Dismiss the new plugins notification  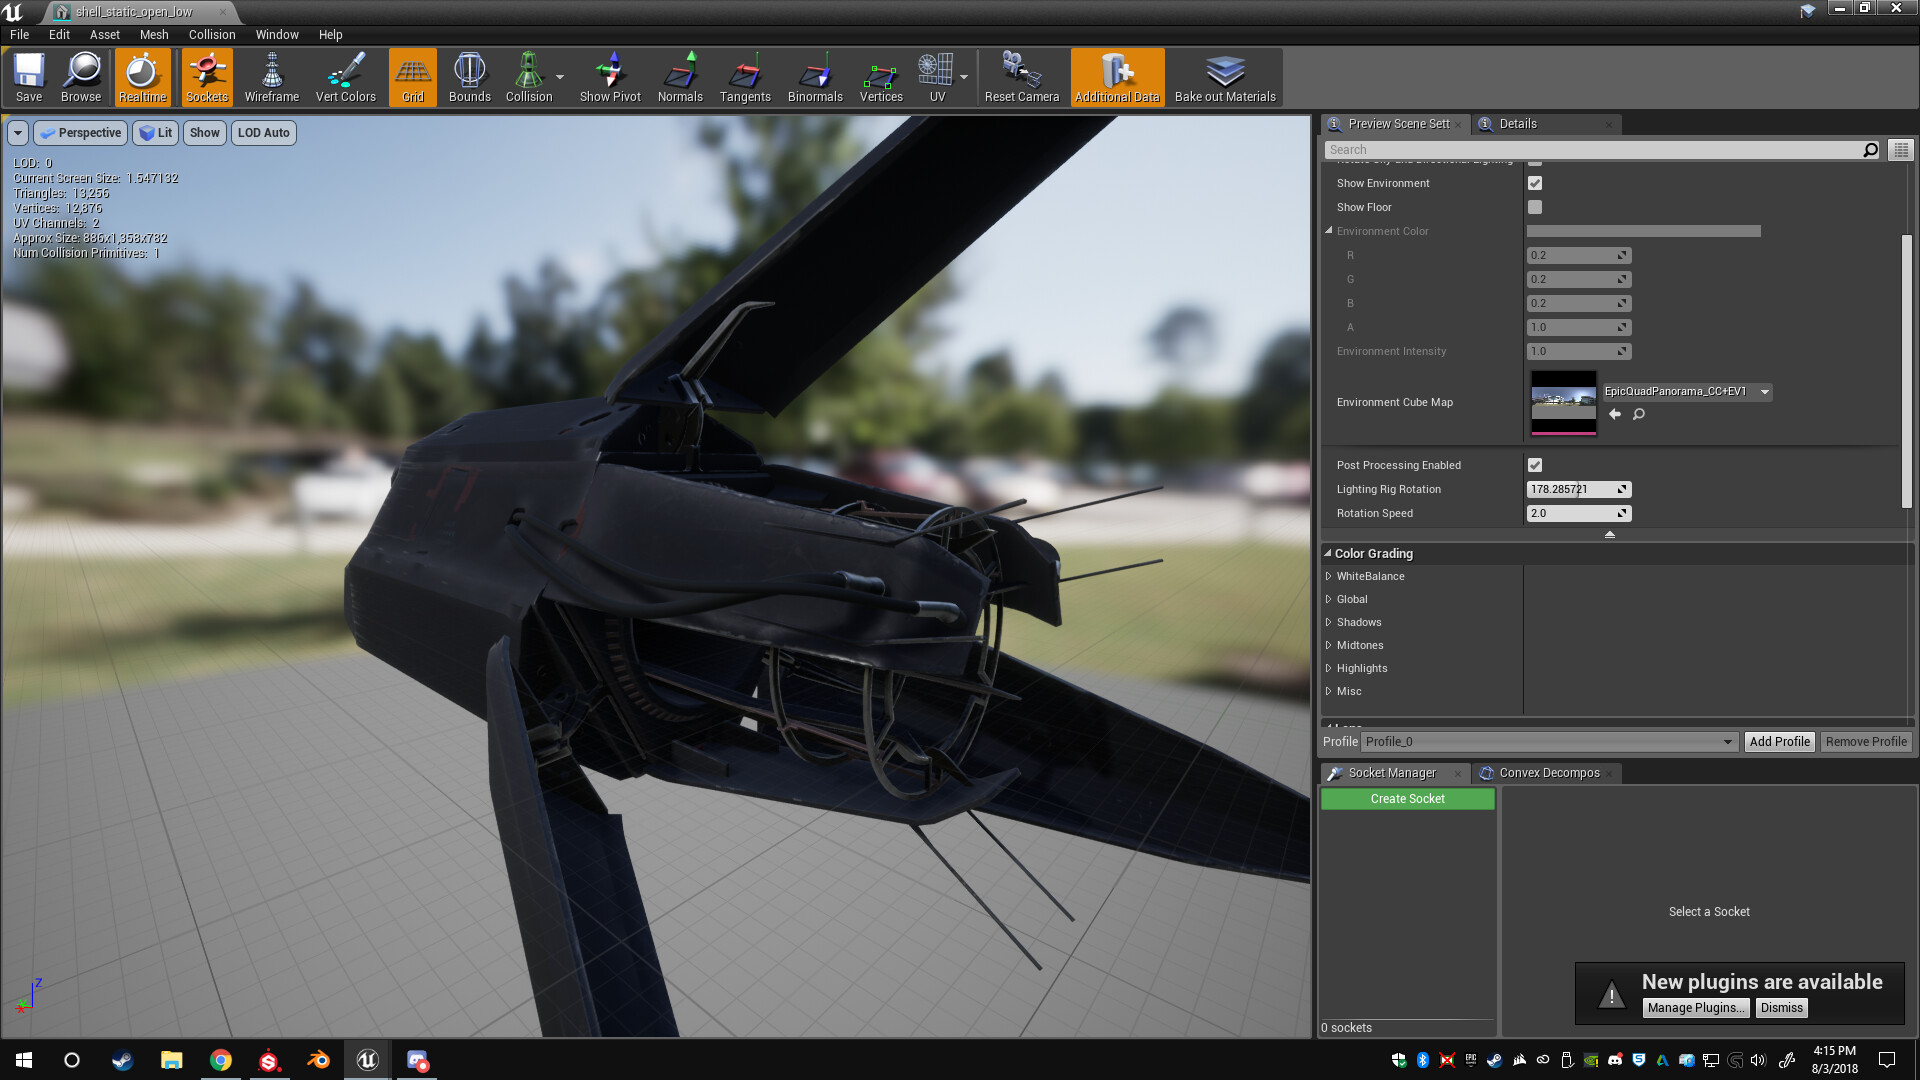click(1781, 1008)
